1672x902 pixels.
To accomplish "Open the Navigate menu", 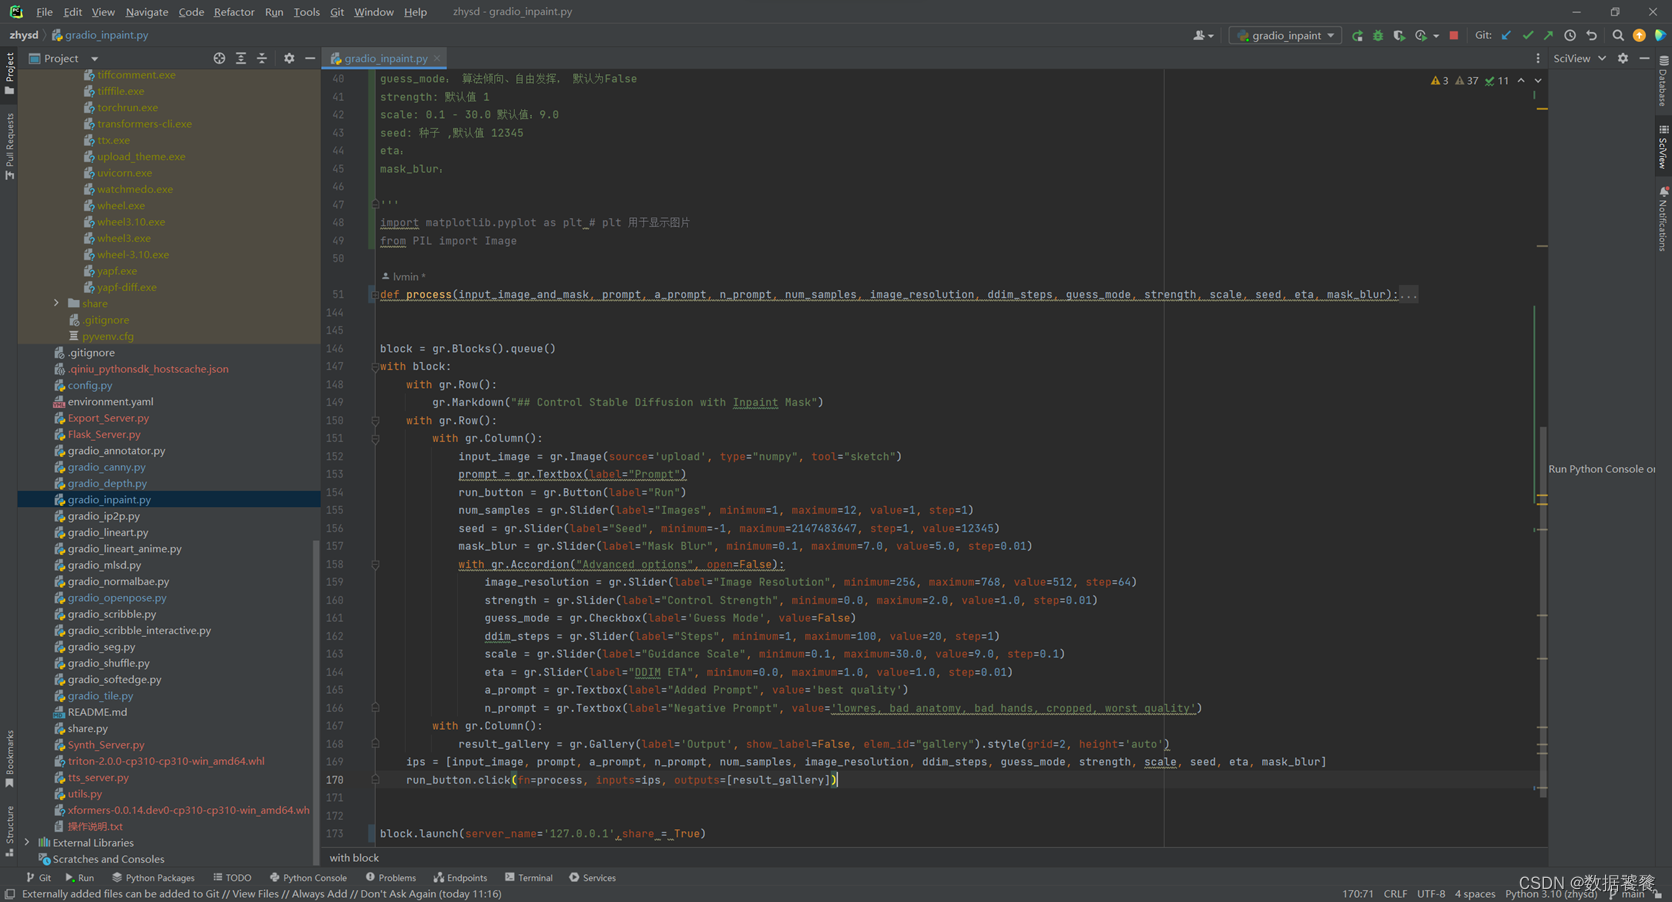I will click(x=147, y=12).
